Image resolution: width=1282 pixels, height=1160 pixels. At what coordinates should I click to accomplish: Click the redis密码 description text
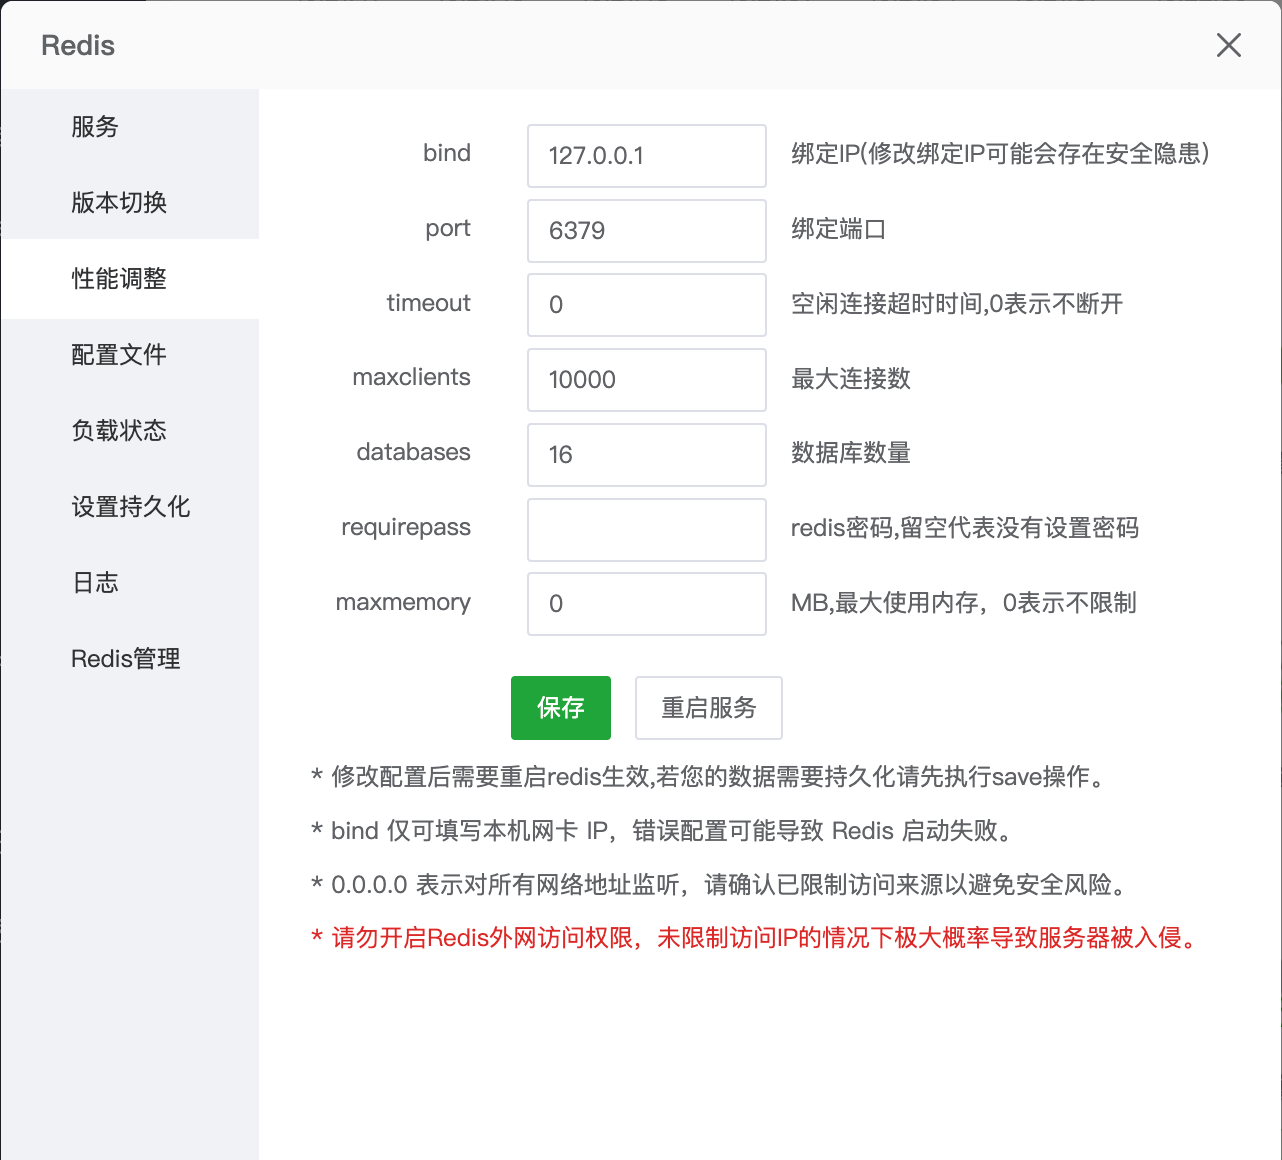(x=965, y=528)
